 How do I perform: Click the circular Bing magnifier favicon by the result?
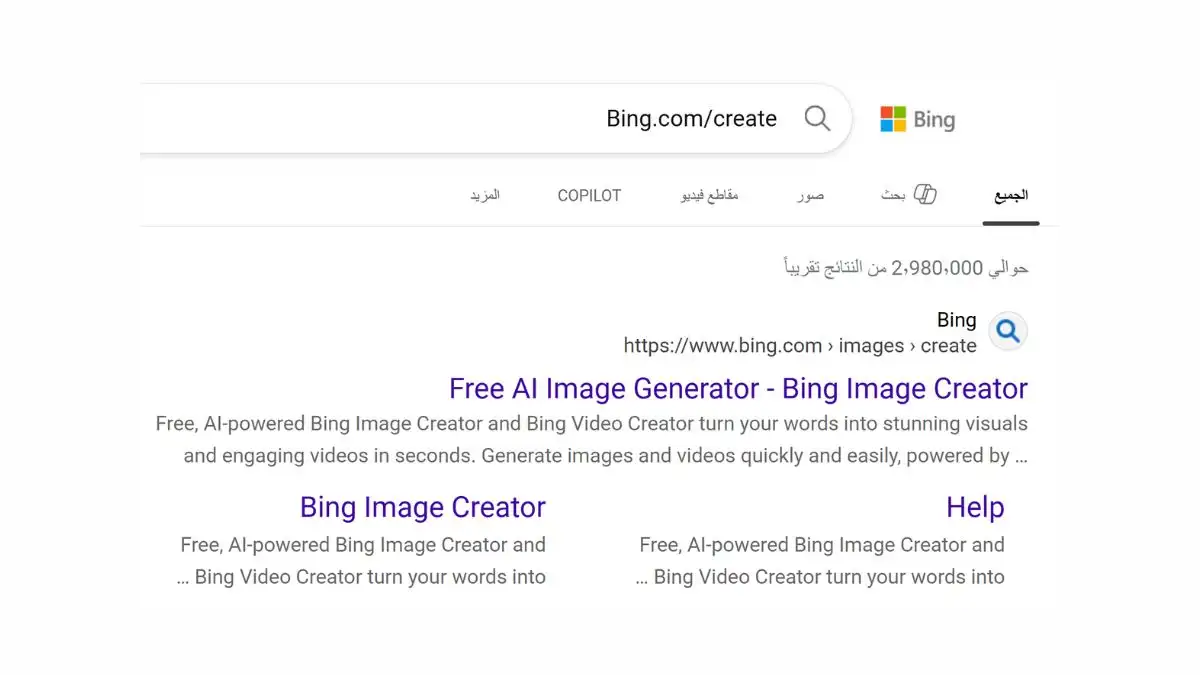coord(1008,331)
